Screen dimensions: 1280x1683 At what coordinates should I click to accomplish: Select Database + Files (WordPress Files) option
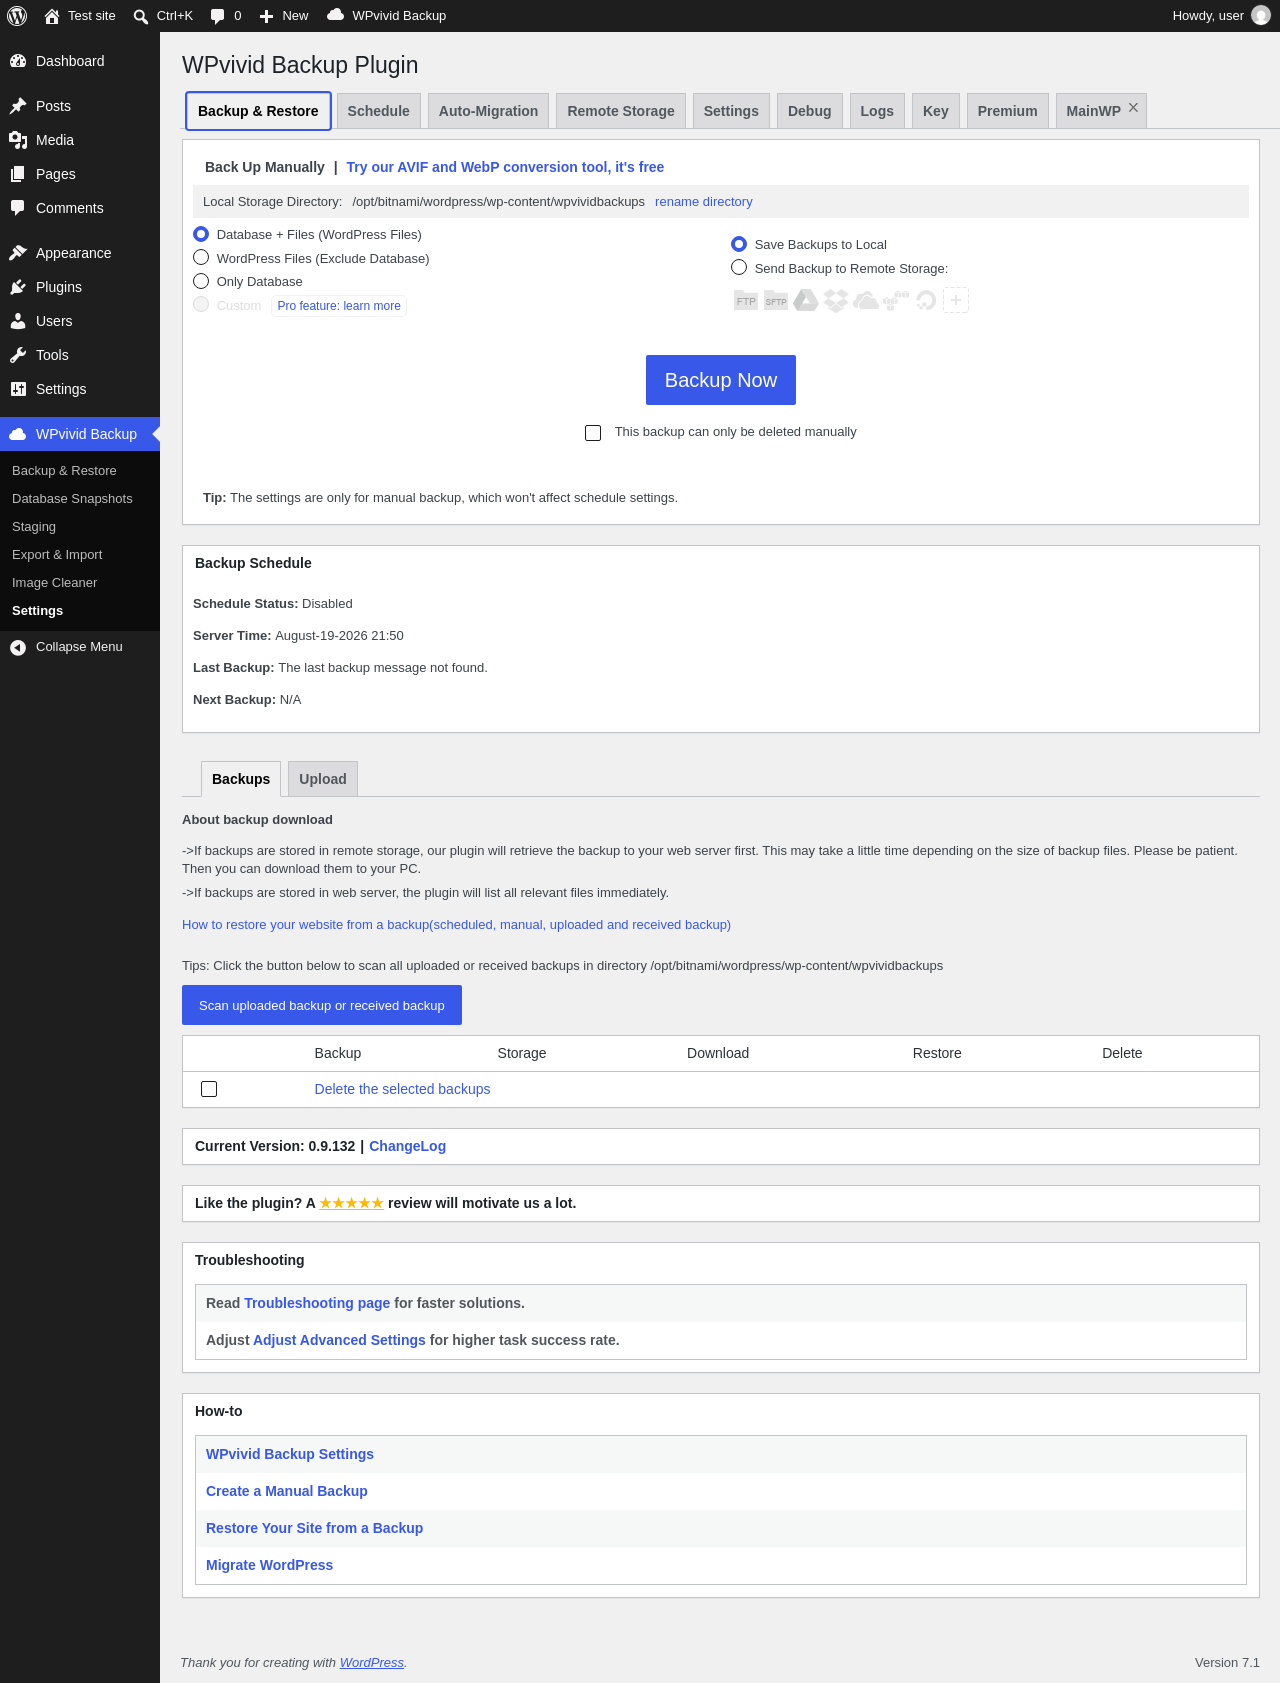[201, 234]
